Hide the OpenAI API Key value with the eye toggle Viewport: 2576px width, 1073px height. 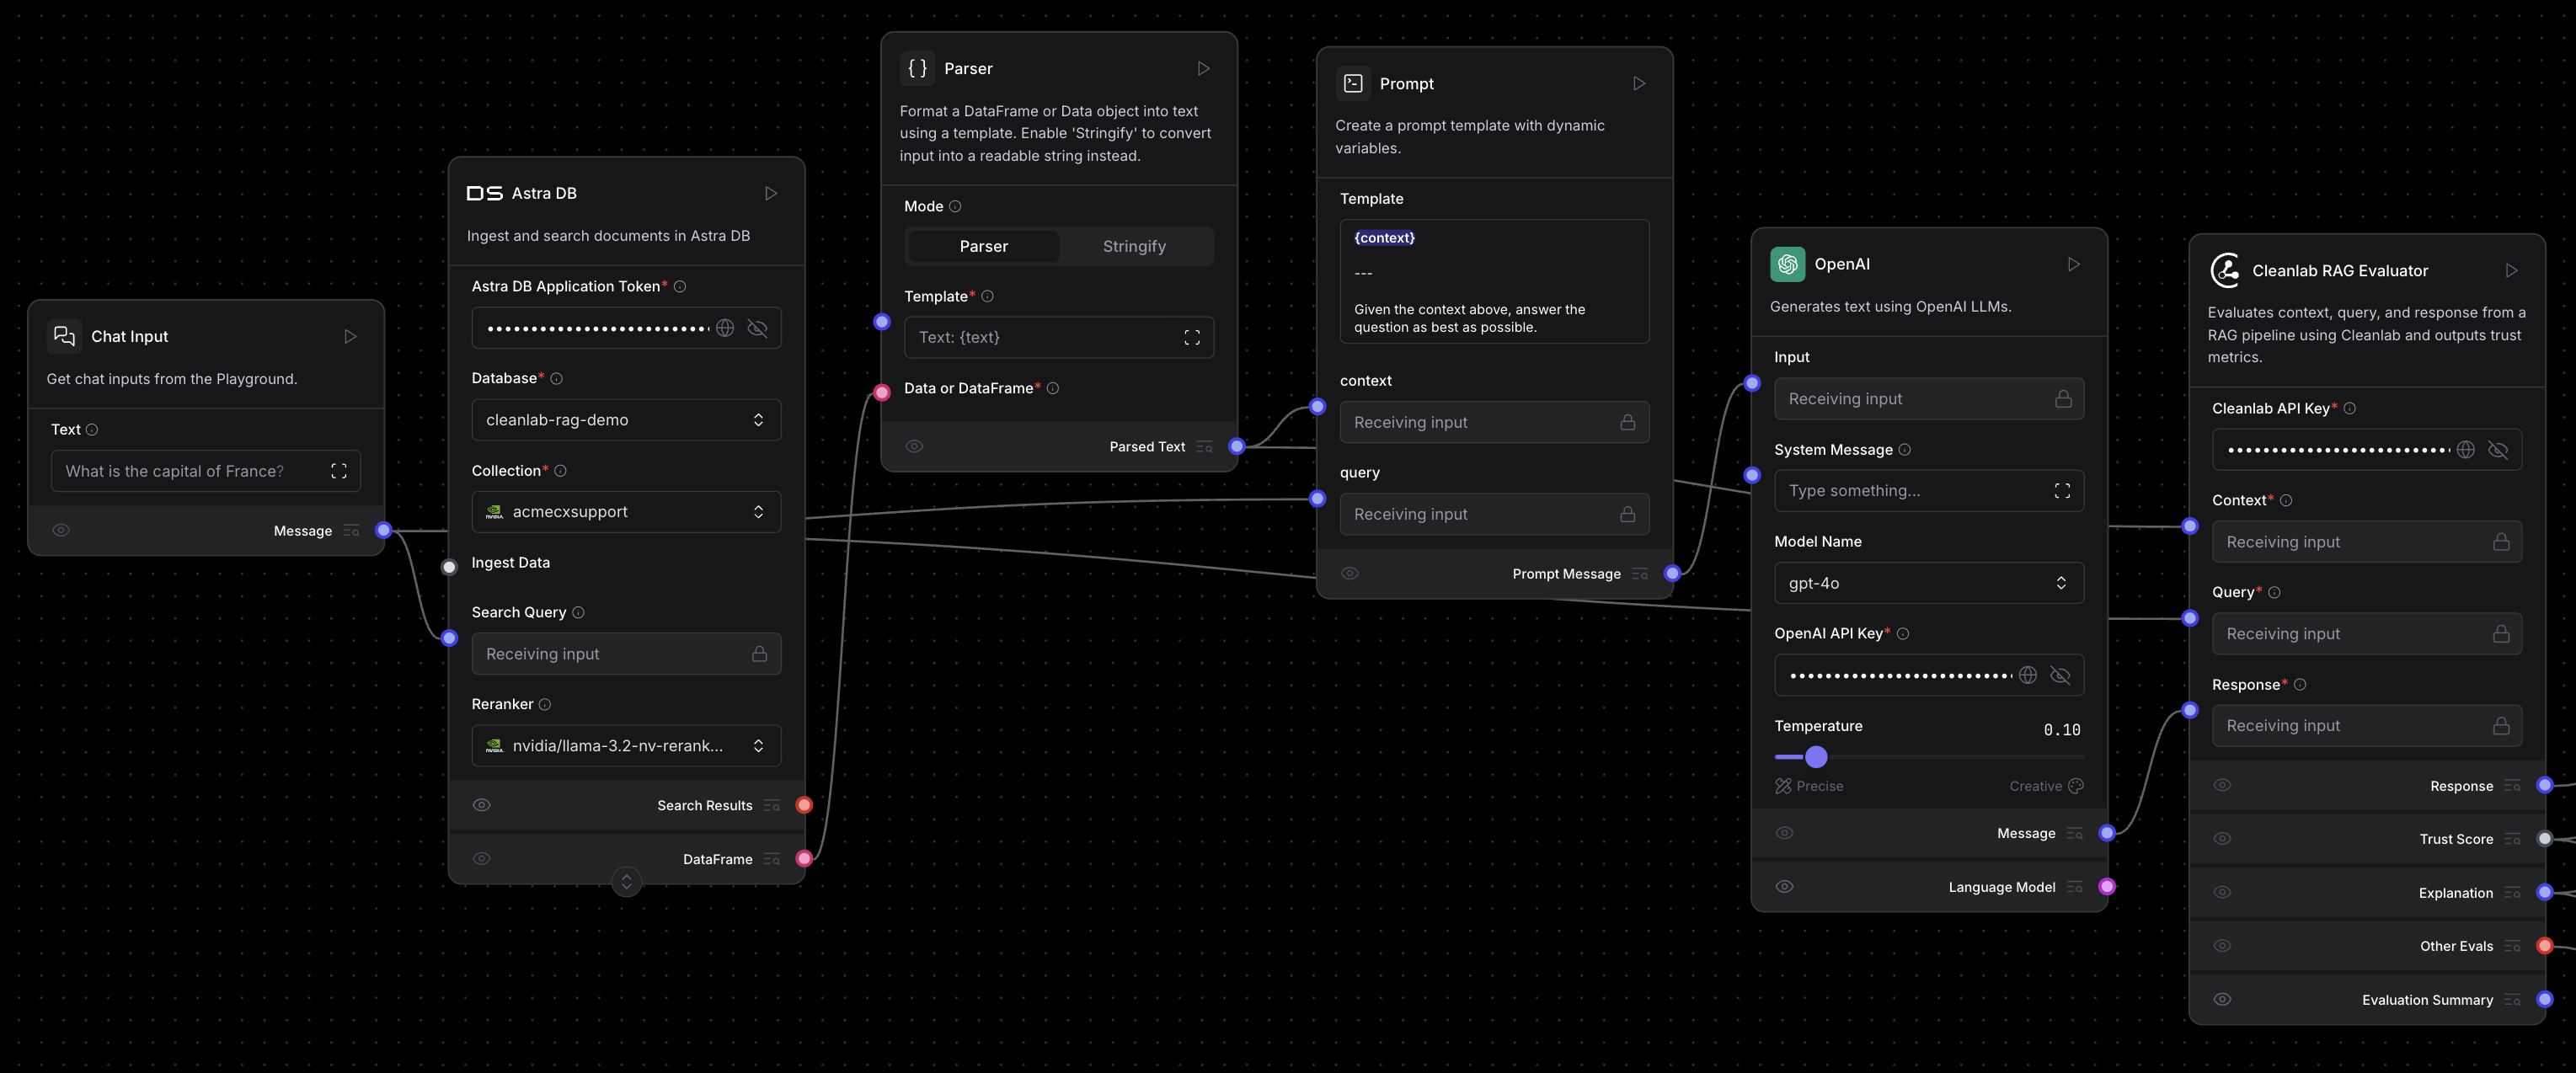(2061, 675)
